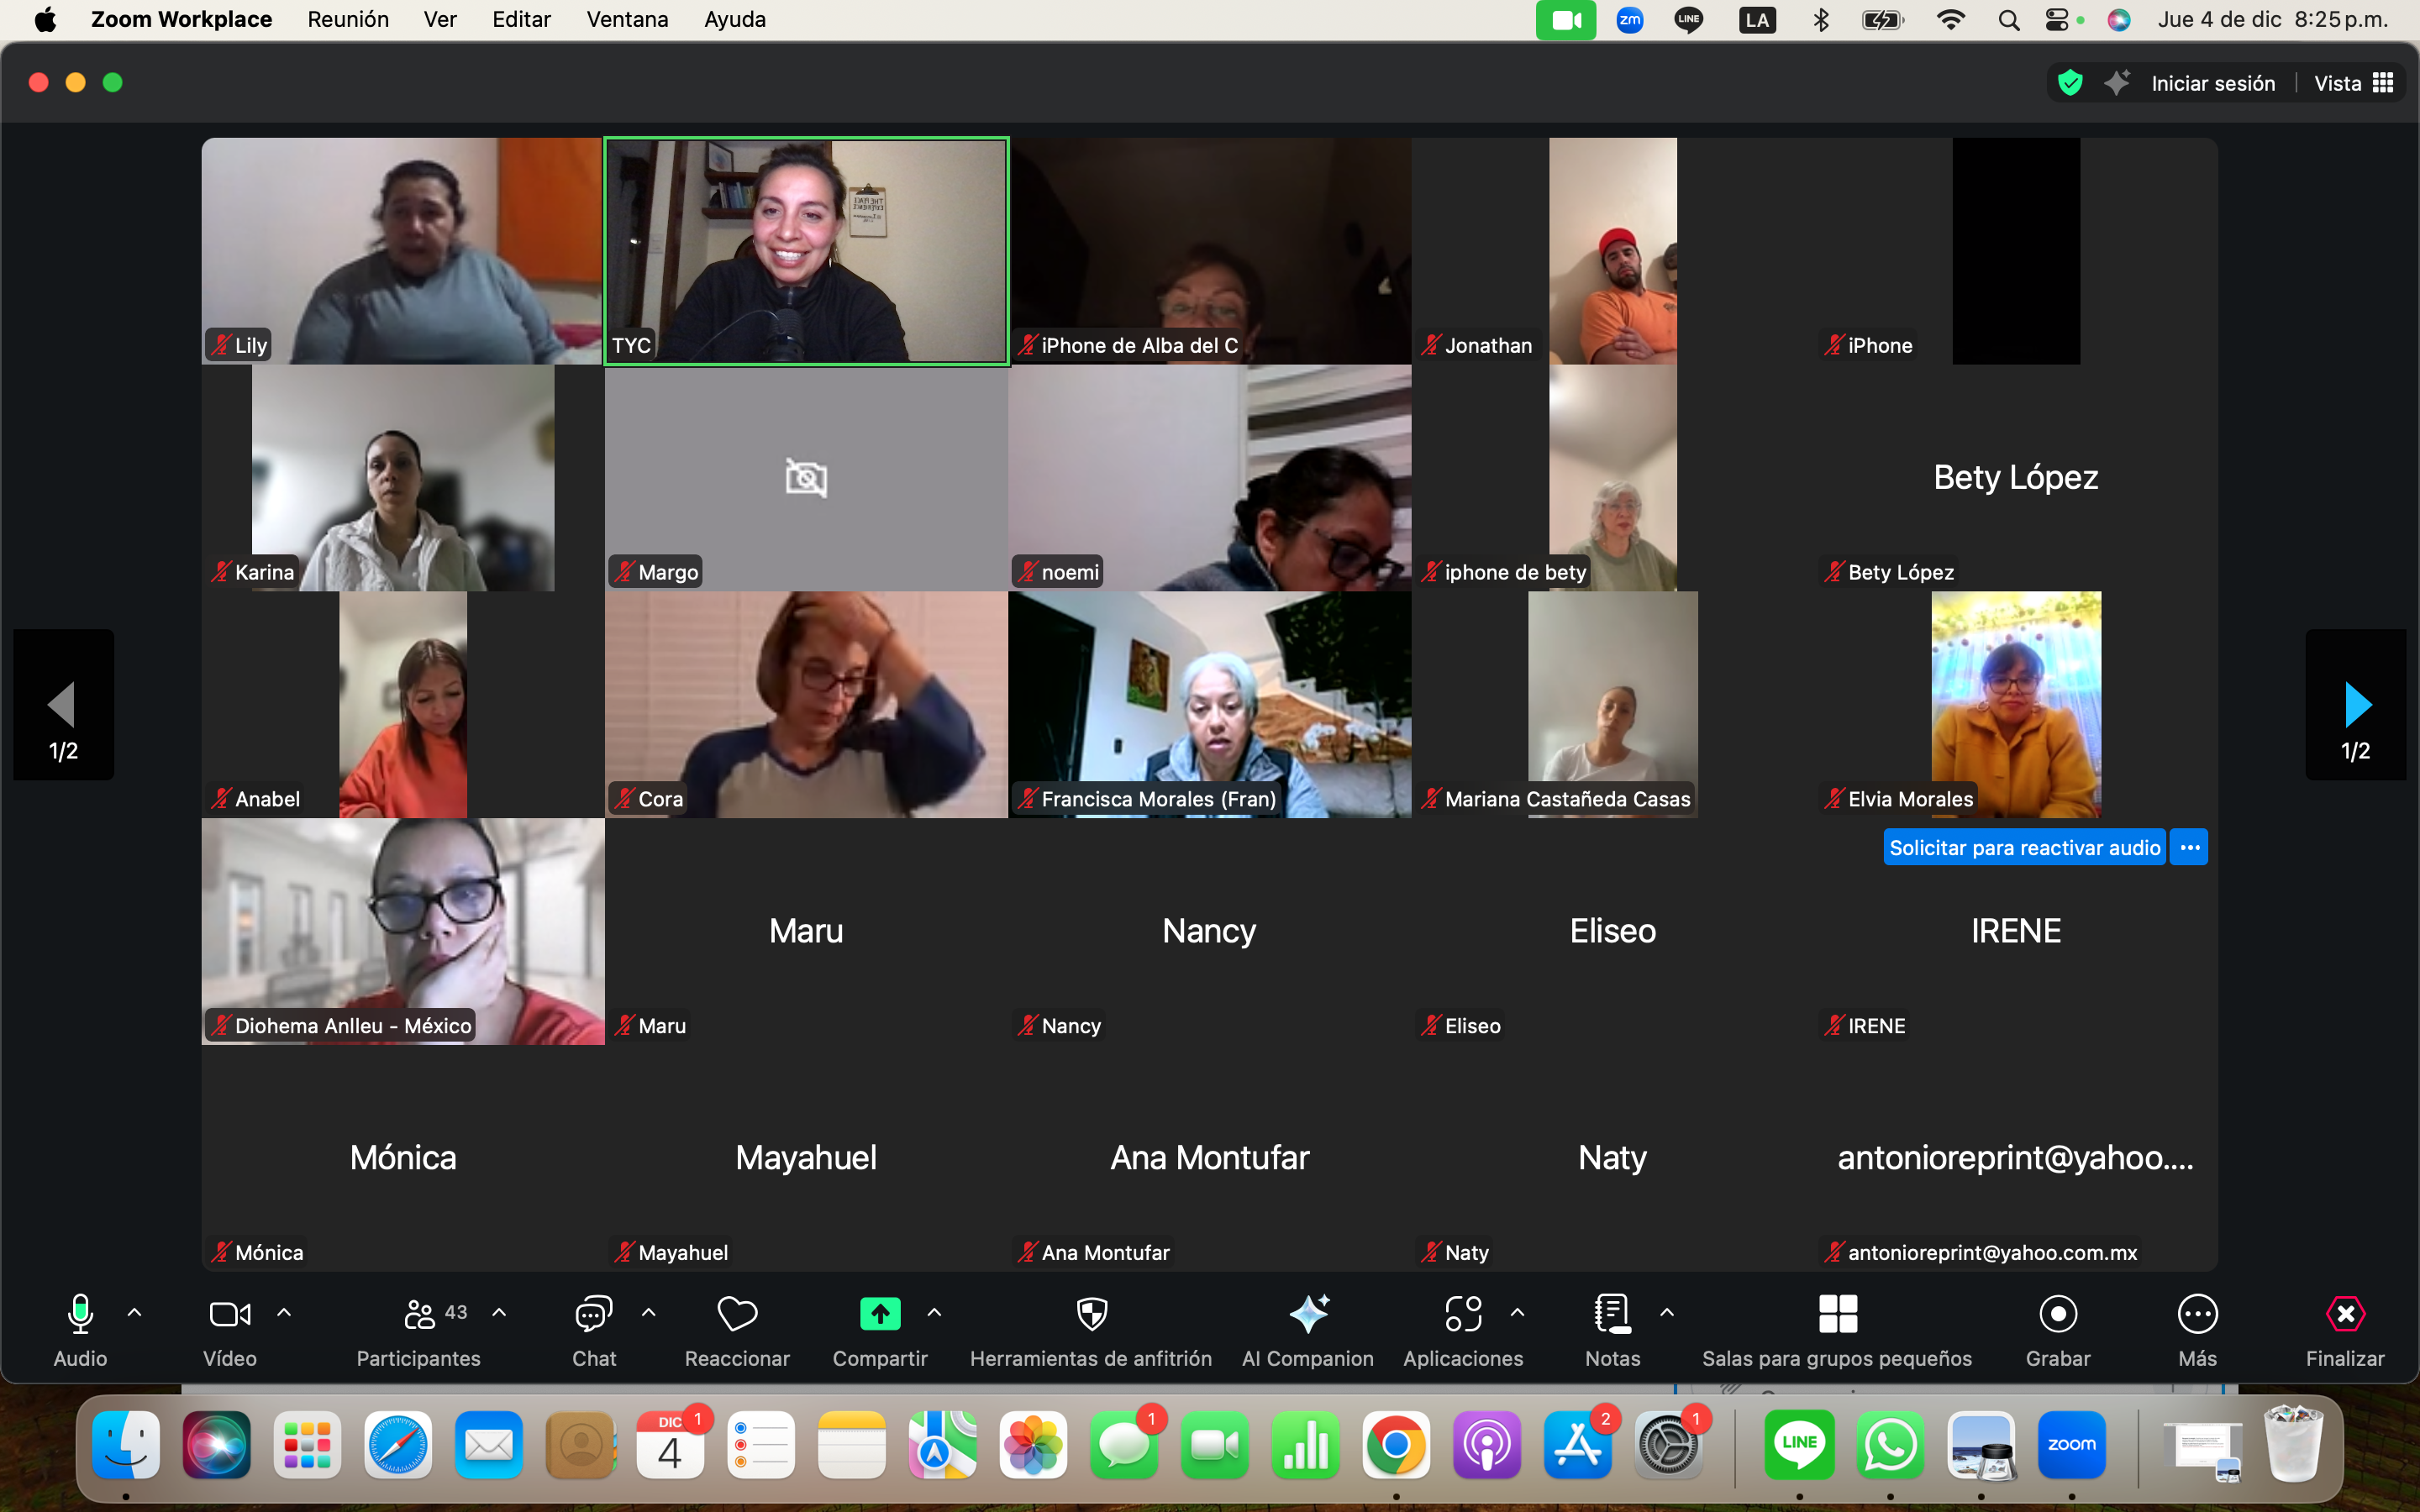The height and width of the screenshot is (1512, 2420).
Task: Mute the Audio microphone
Action: [x=80, y=1314]
